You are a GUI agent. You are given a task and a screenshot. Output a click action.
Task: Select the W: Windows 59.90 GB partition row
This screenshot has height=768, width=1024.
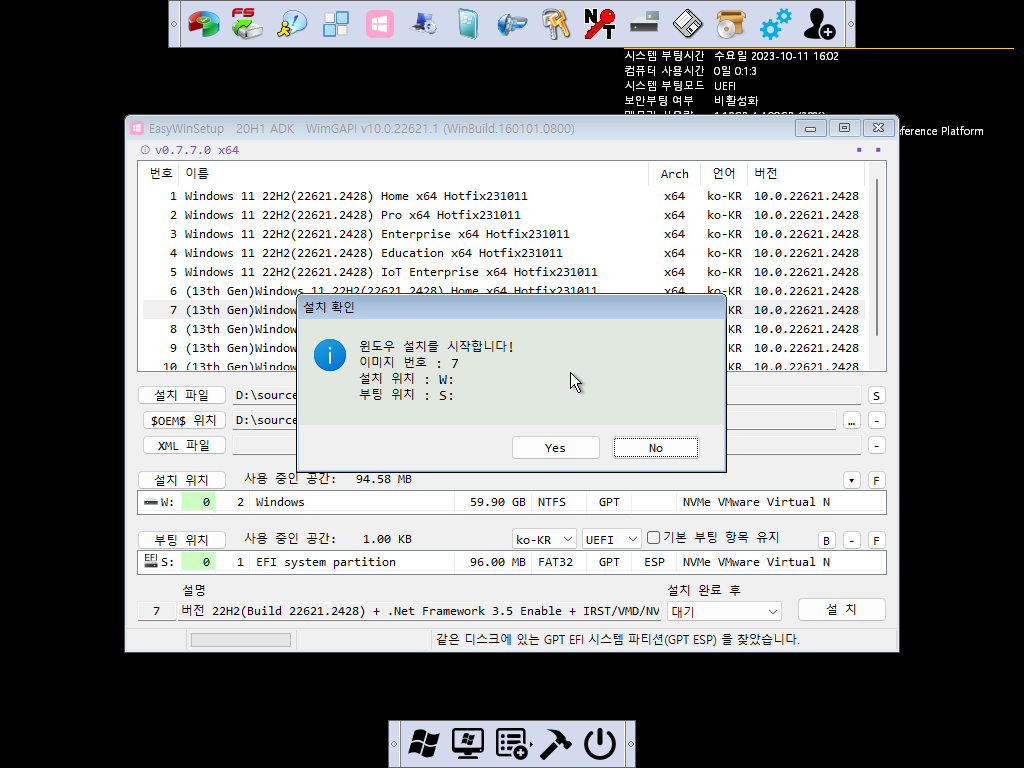coord(511,502)
